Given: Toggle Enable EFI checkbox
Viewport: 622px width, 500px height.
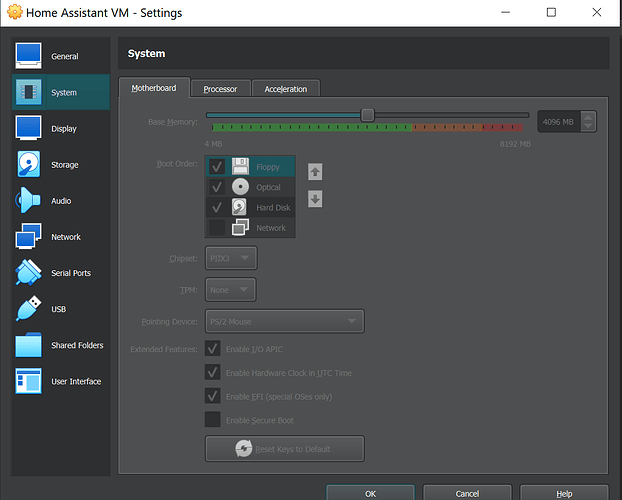Looking at the screenshot, I should [x=213, y=396].
